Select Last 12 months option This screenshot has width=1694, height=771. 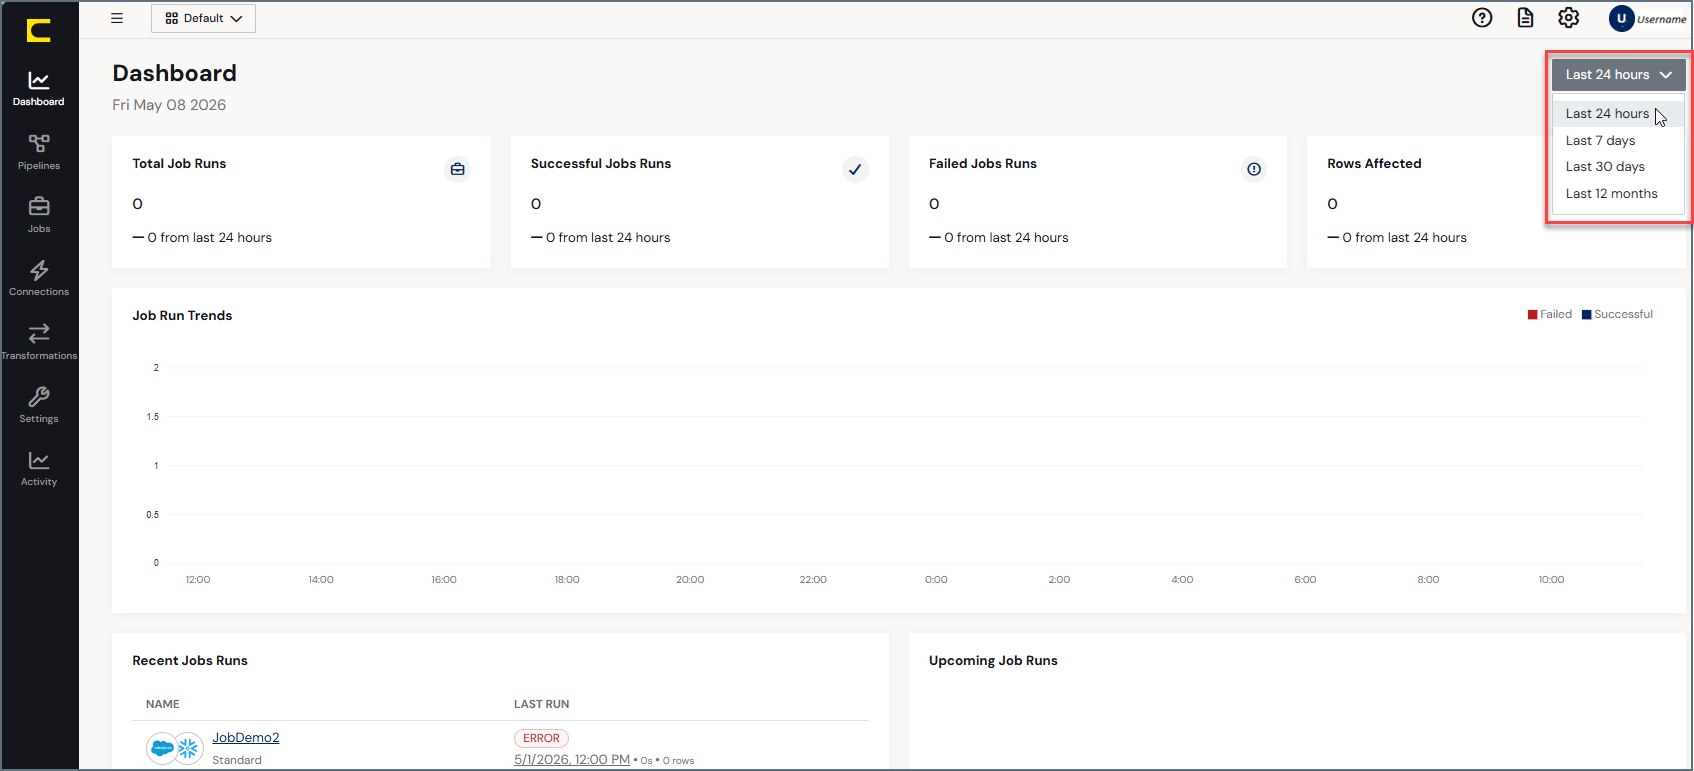(1618, 194)
